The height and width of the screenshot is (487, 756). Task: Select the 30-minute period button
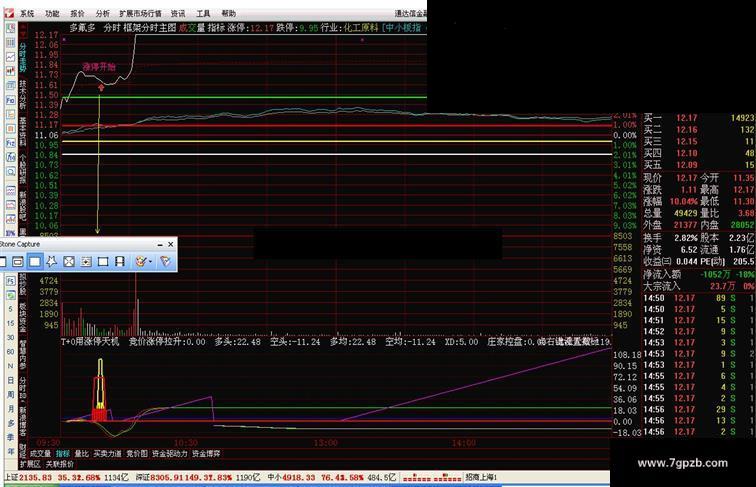coord(11,338)
